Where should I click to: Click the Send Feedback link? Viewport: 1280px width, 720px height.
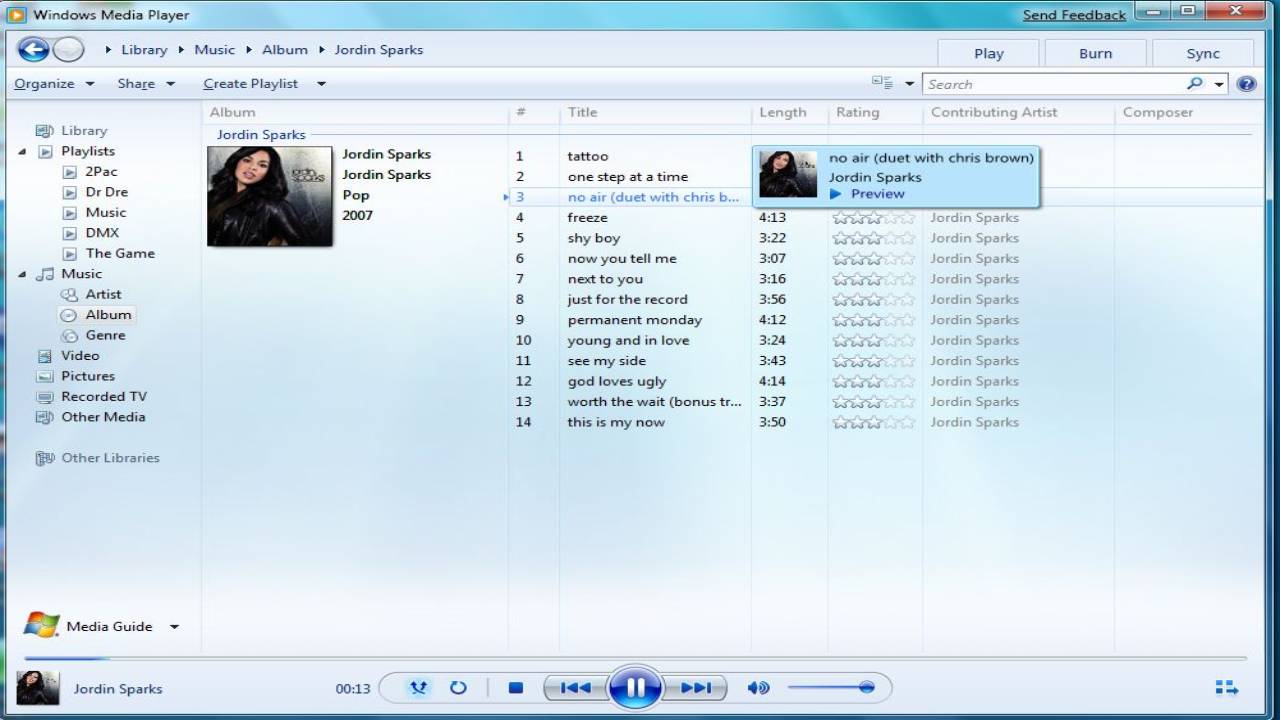(1074, 15)
